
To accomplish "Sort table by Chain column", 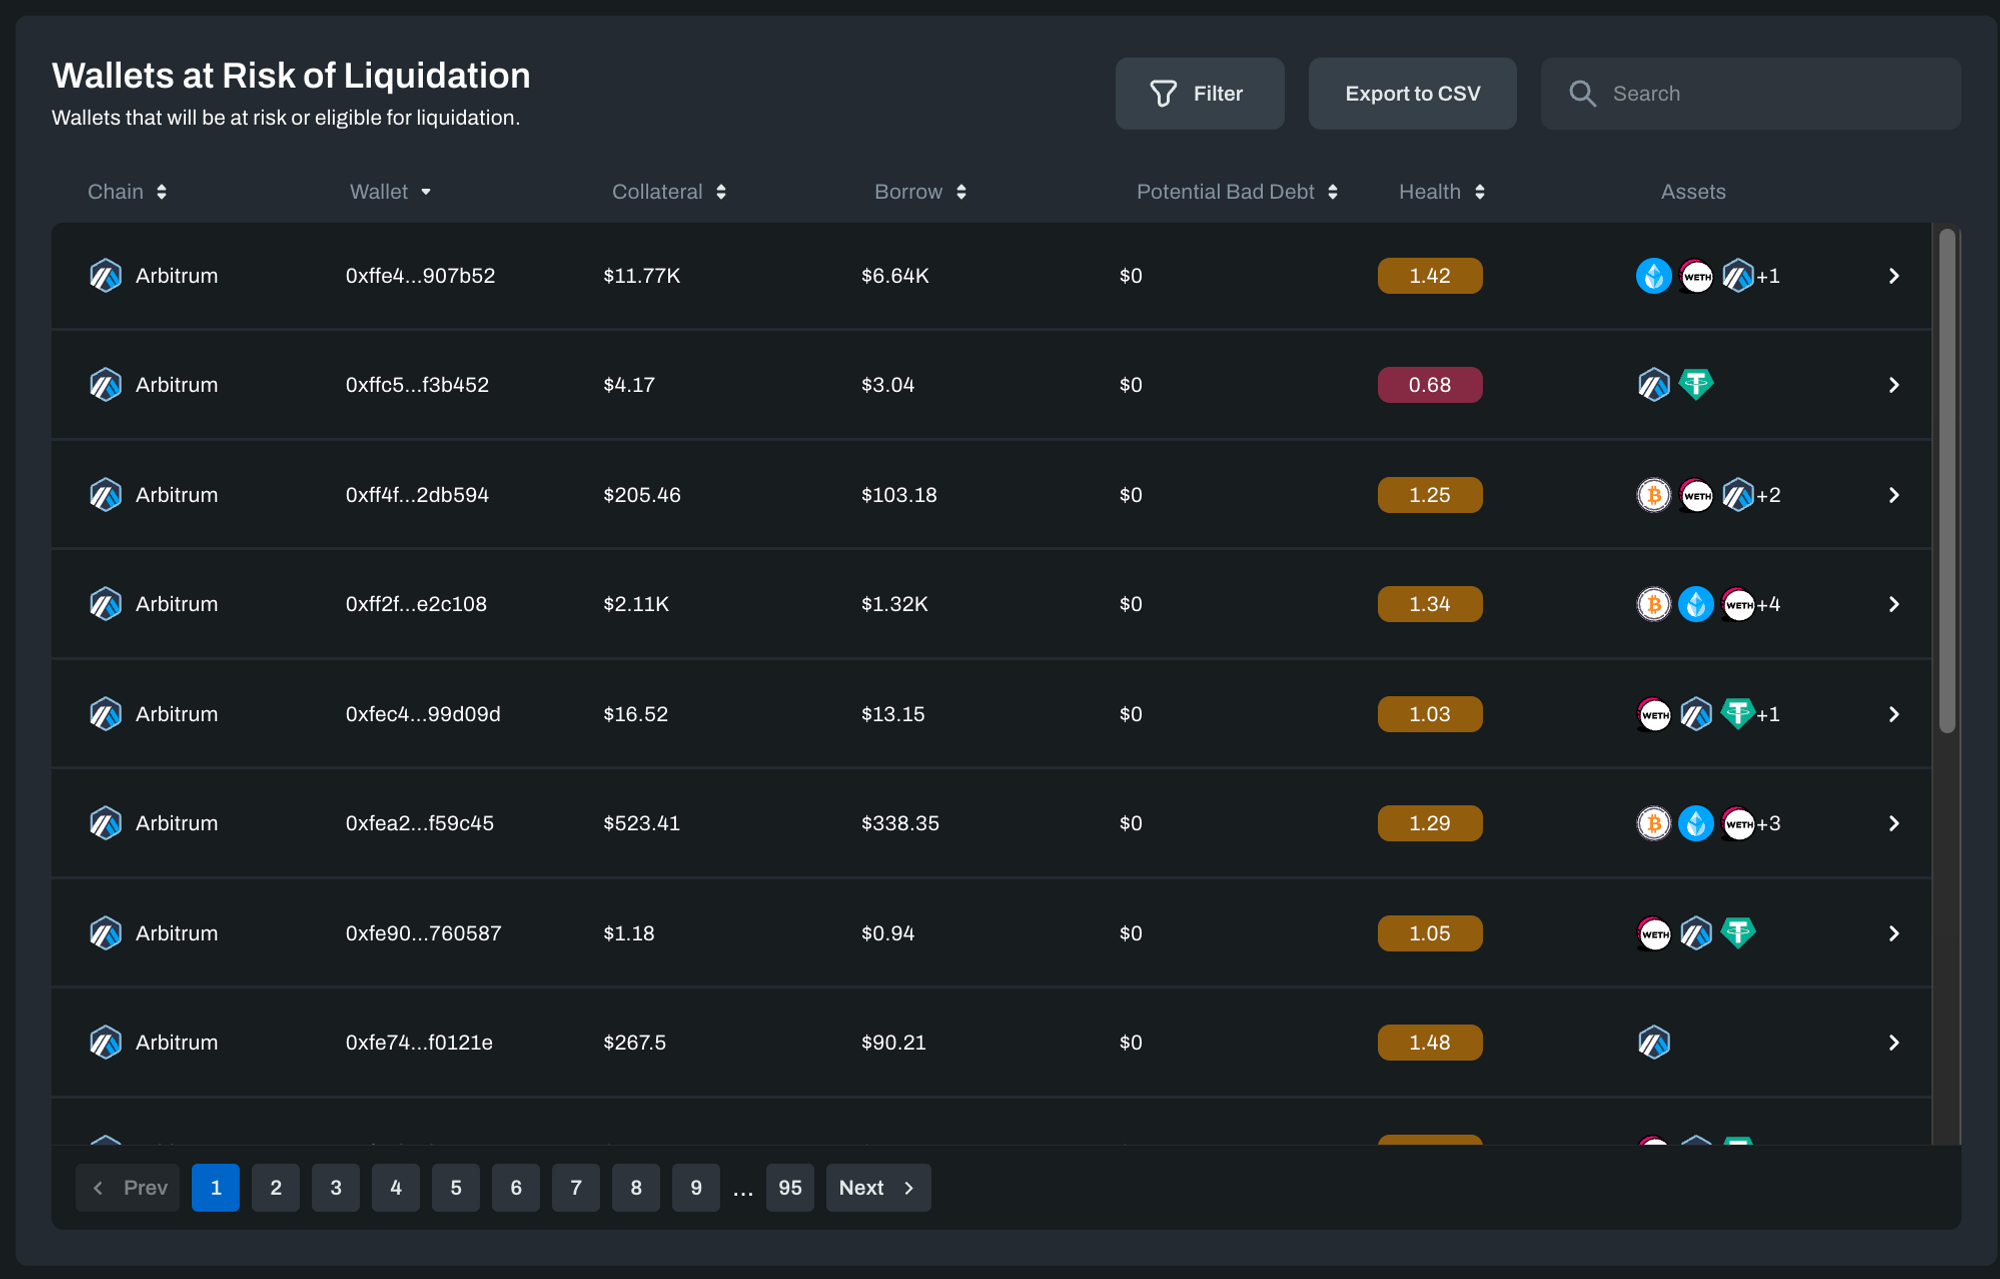I will pos(161,192).
